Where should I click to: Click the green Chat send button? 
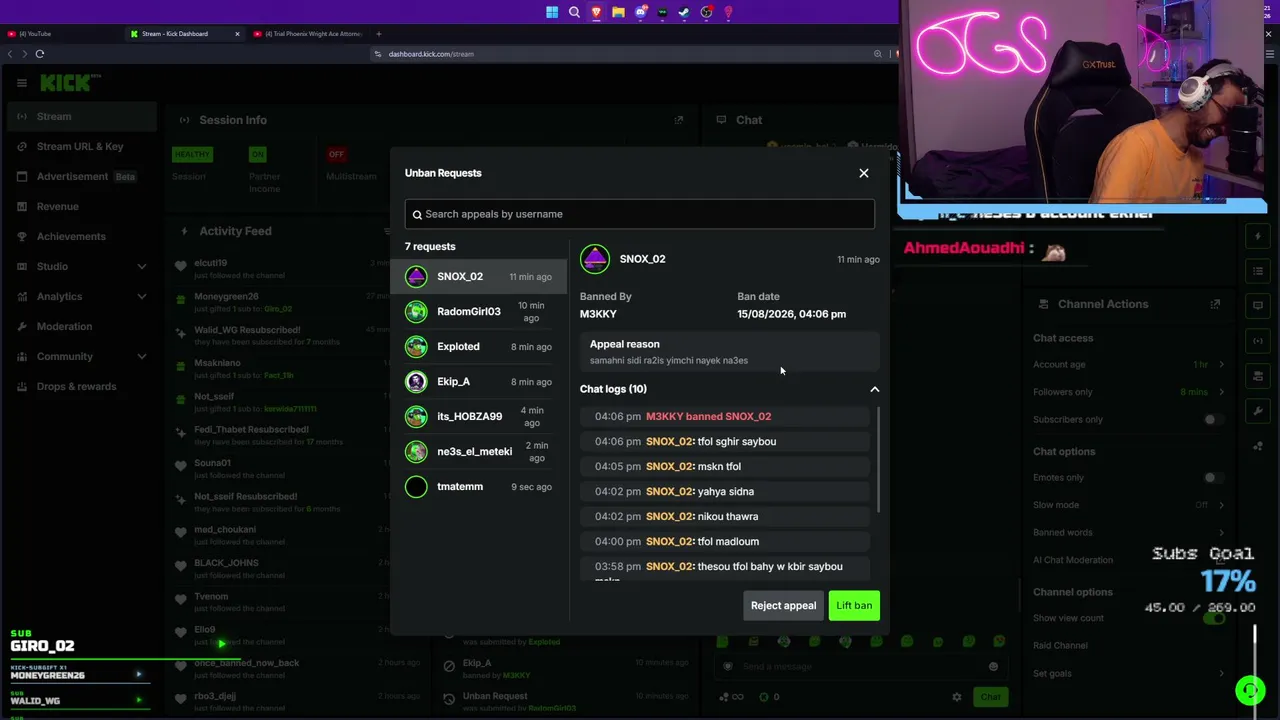990,697
